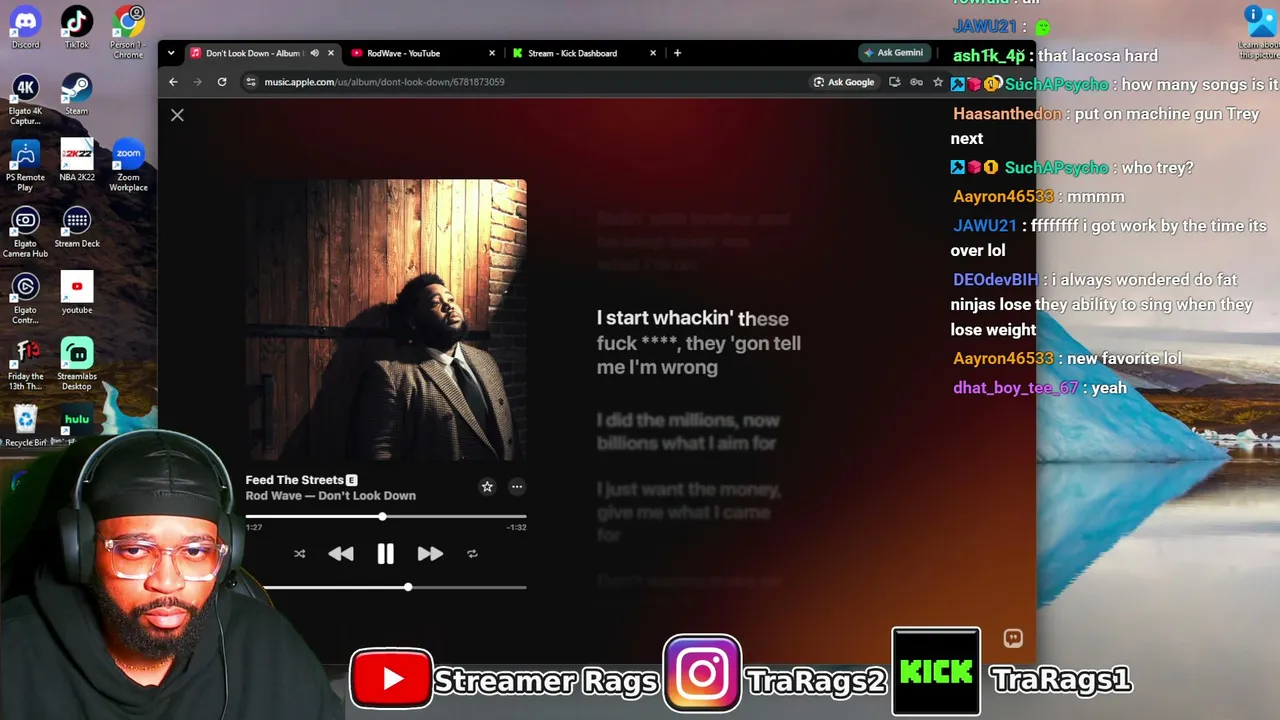
Task: Click the browser back arrow
Action: tap(173, 82)
